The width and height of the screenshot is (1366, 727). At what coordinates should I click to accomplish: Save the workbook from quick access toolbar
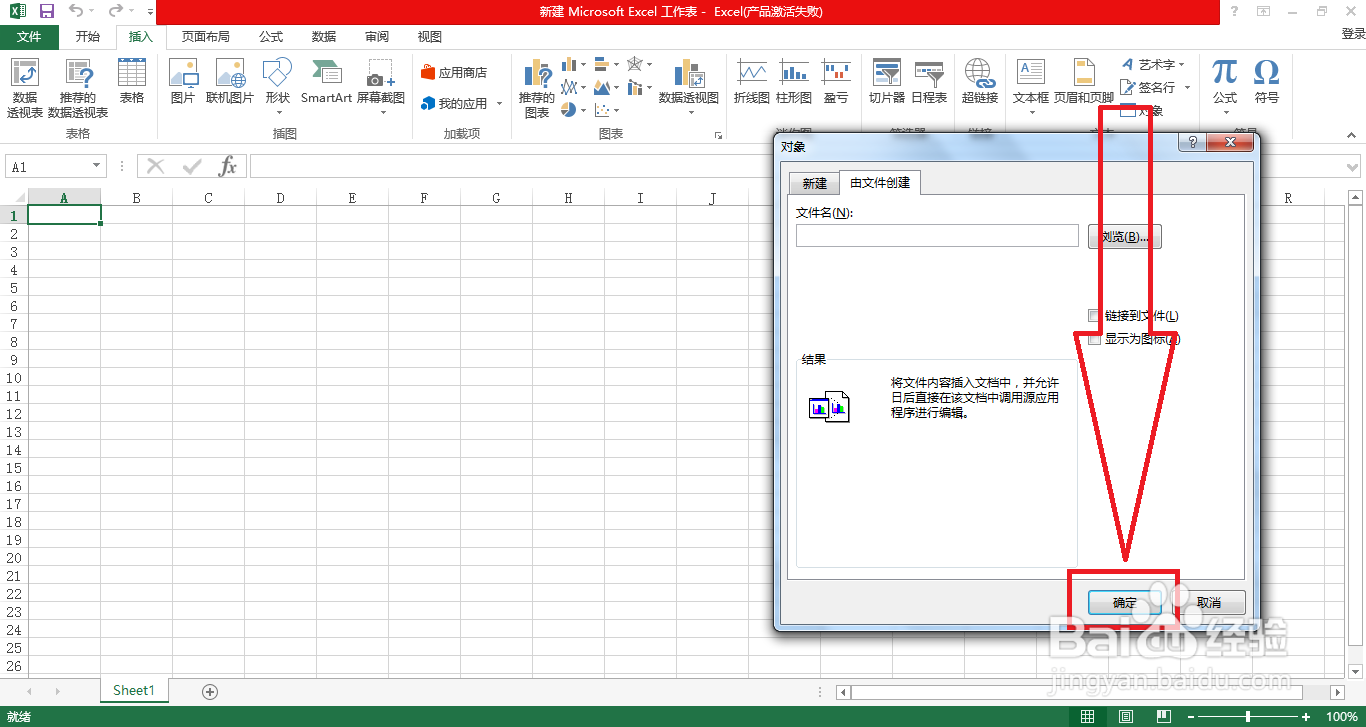point(46,11)
